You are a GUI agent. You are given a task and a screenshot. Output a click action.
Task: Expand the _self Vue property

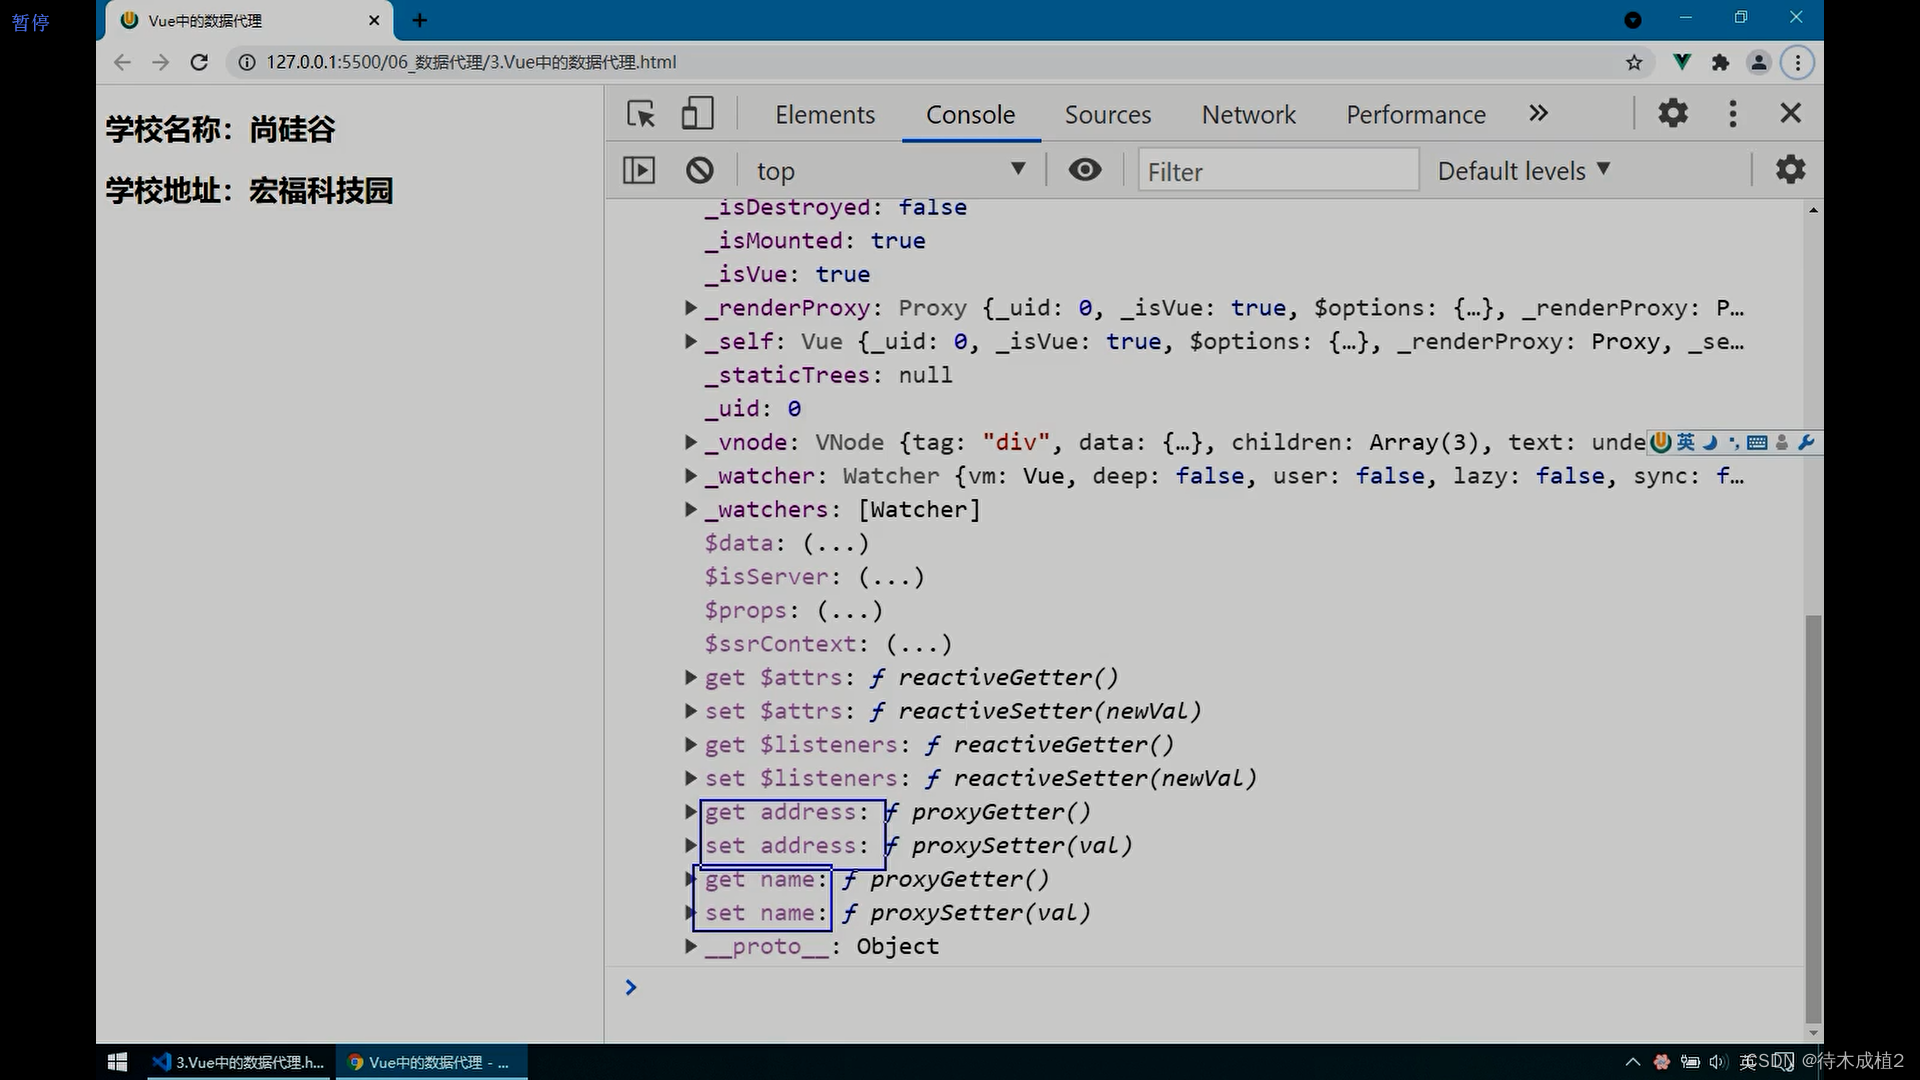(x=690, y=341)
